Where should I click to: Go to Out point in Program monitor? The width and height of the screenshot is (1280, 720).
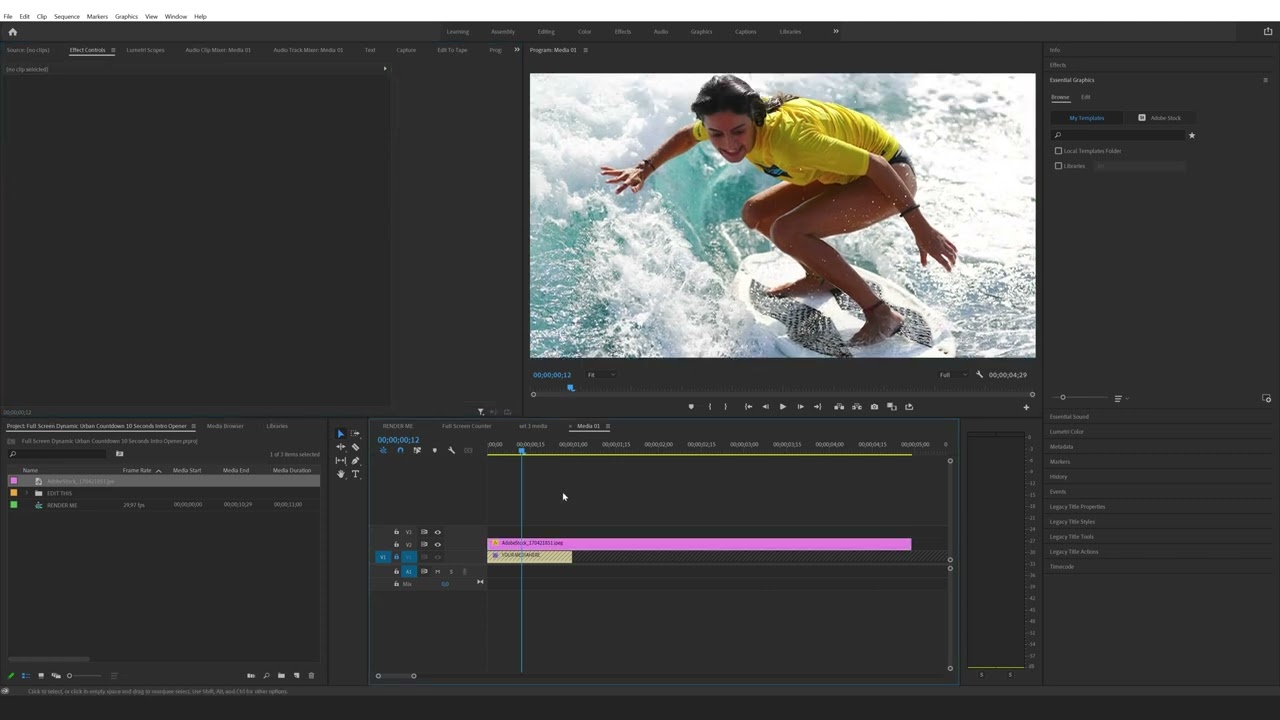click(x=818, y=407)
